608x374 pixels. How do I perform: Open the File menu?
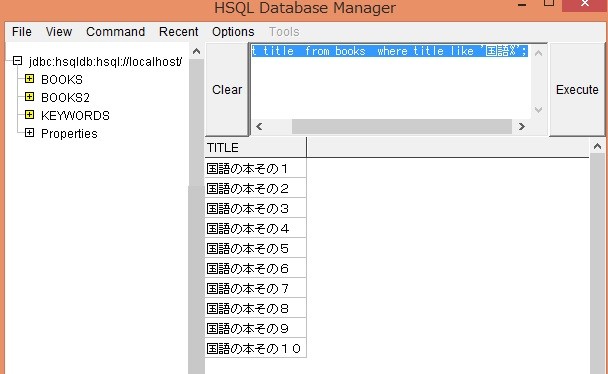(22, 32)
